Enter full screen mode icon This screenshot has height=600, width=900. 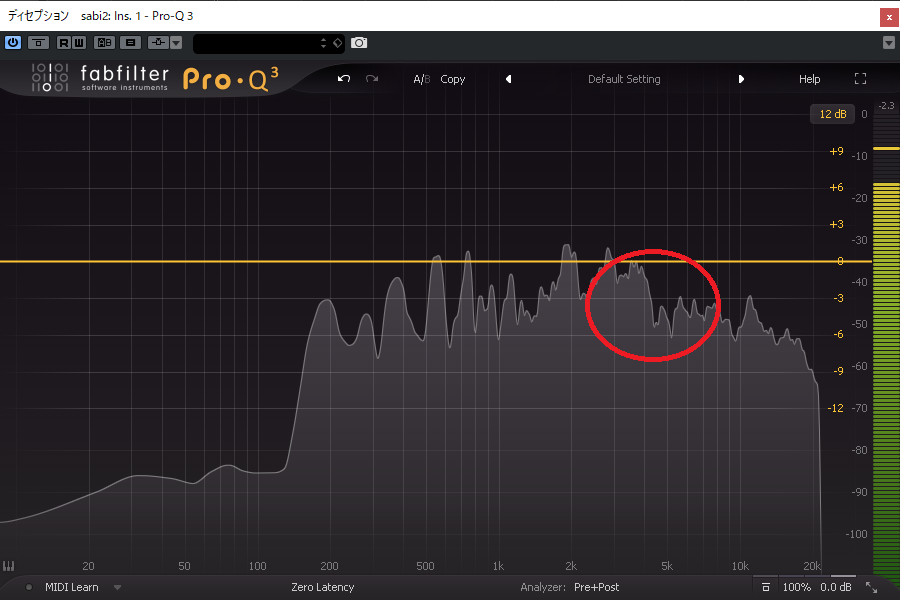tap(860, 79)
